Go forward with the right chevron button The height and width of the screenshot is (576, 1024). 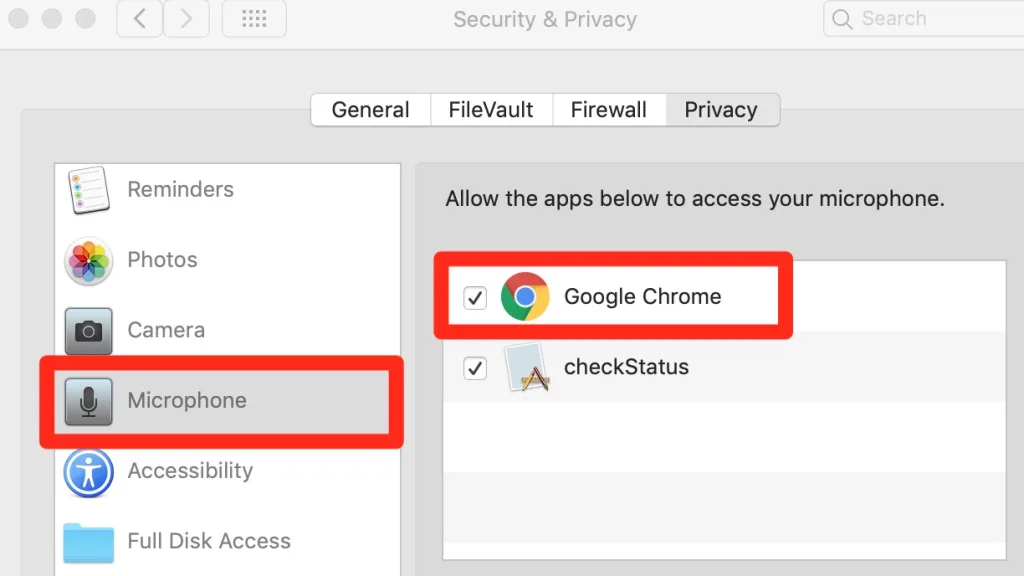click(186, 19)
